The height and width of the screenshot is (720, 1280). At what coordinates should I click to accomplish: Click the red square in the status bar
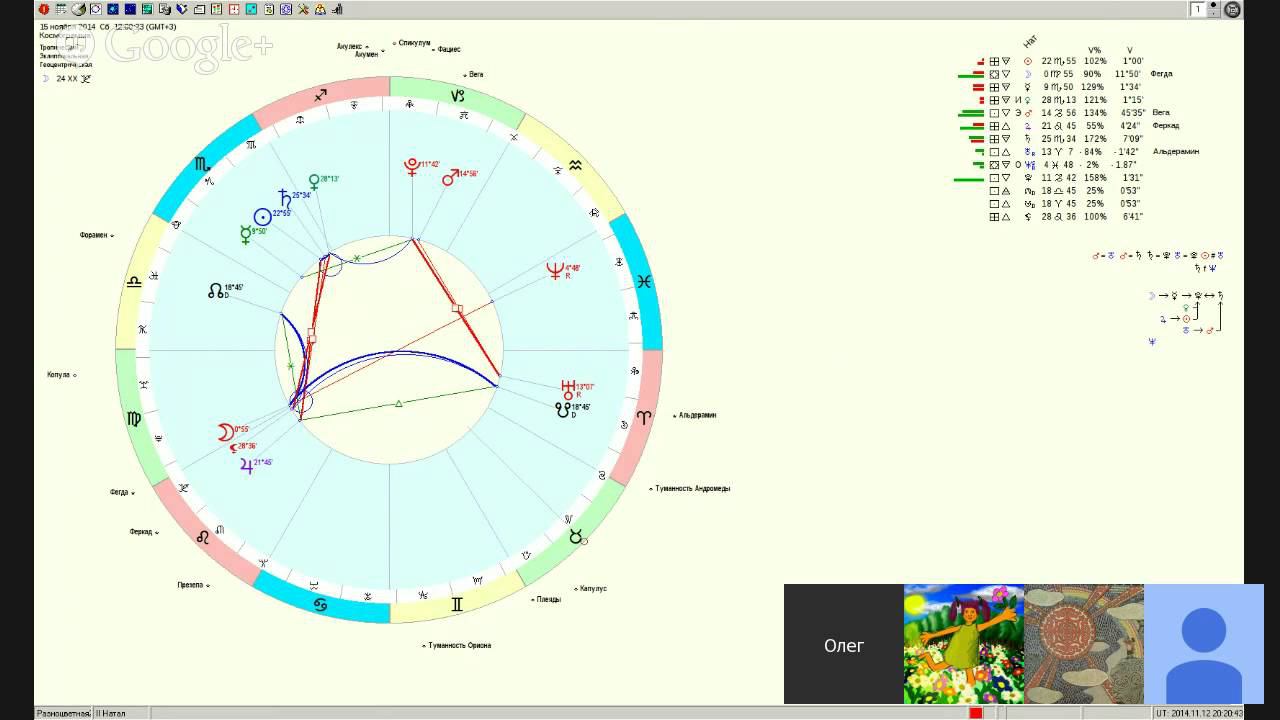pyautogui.click(x=976, y=713)
